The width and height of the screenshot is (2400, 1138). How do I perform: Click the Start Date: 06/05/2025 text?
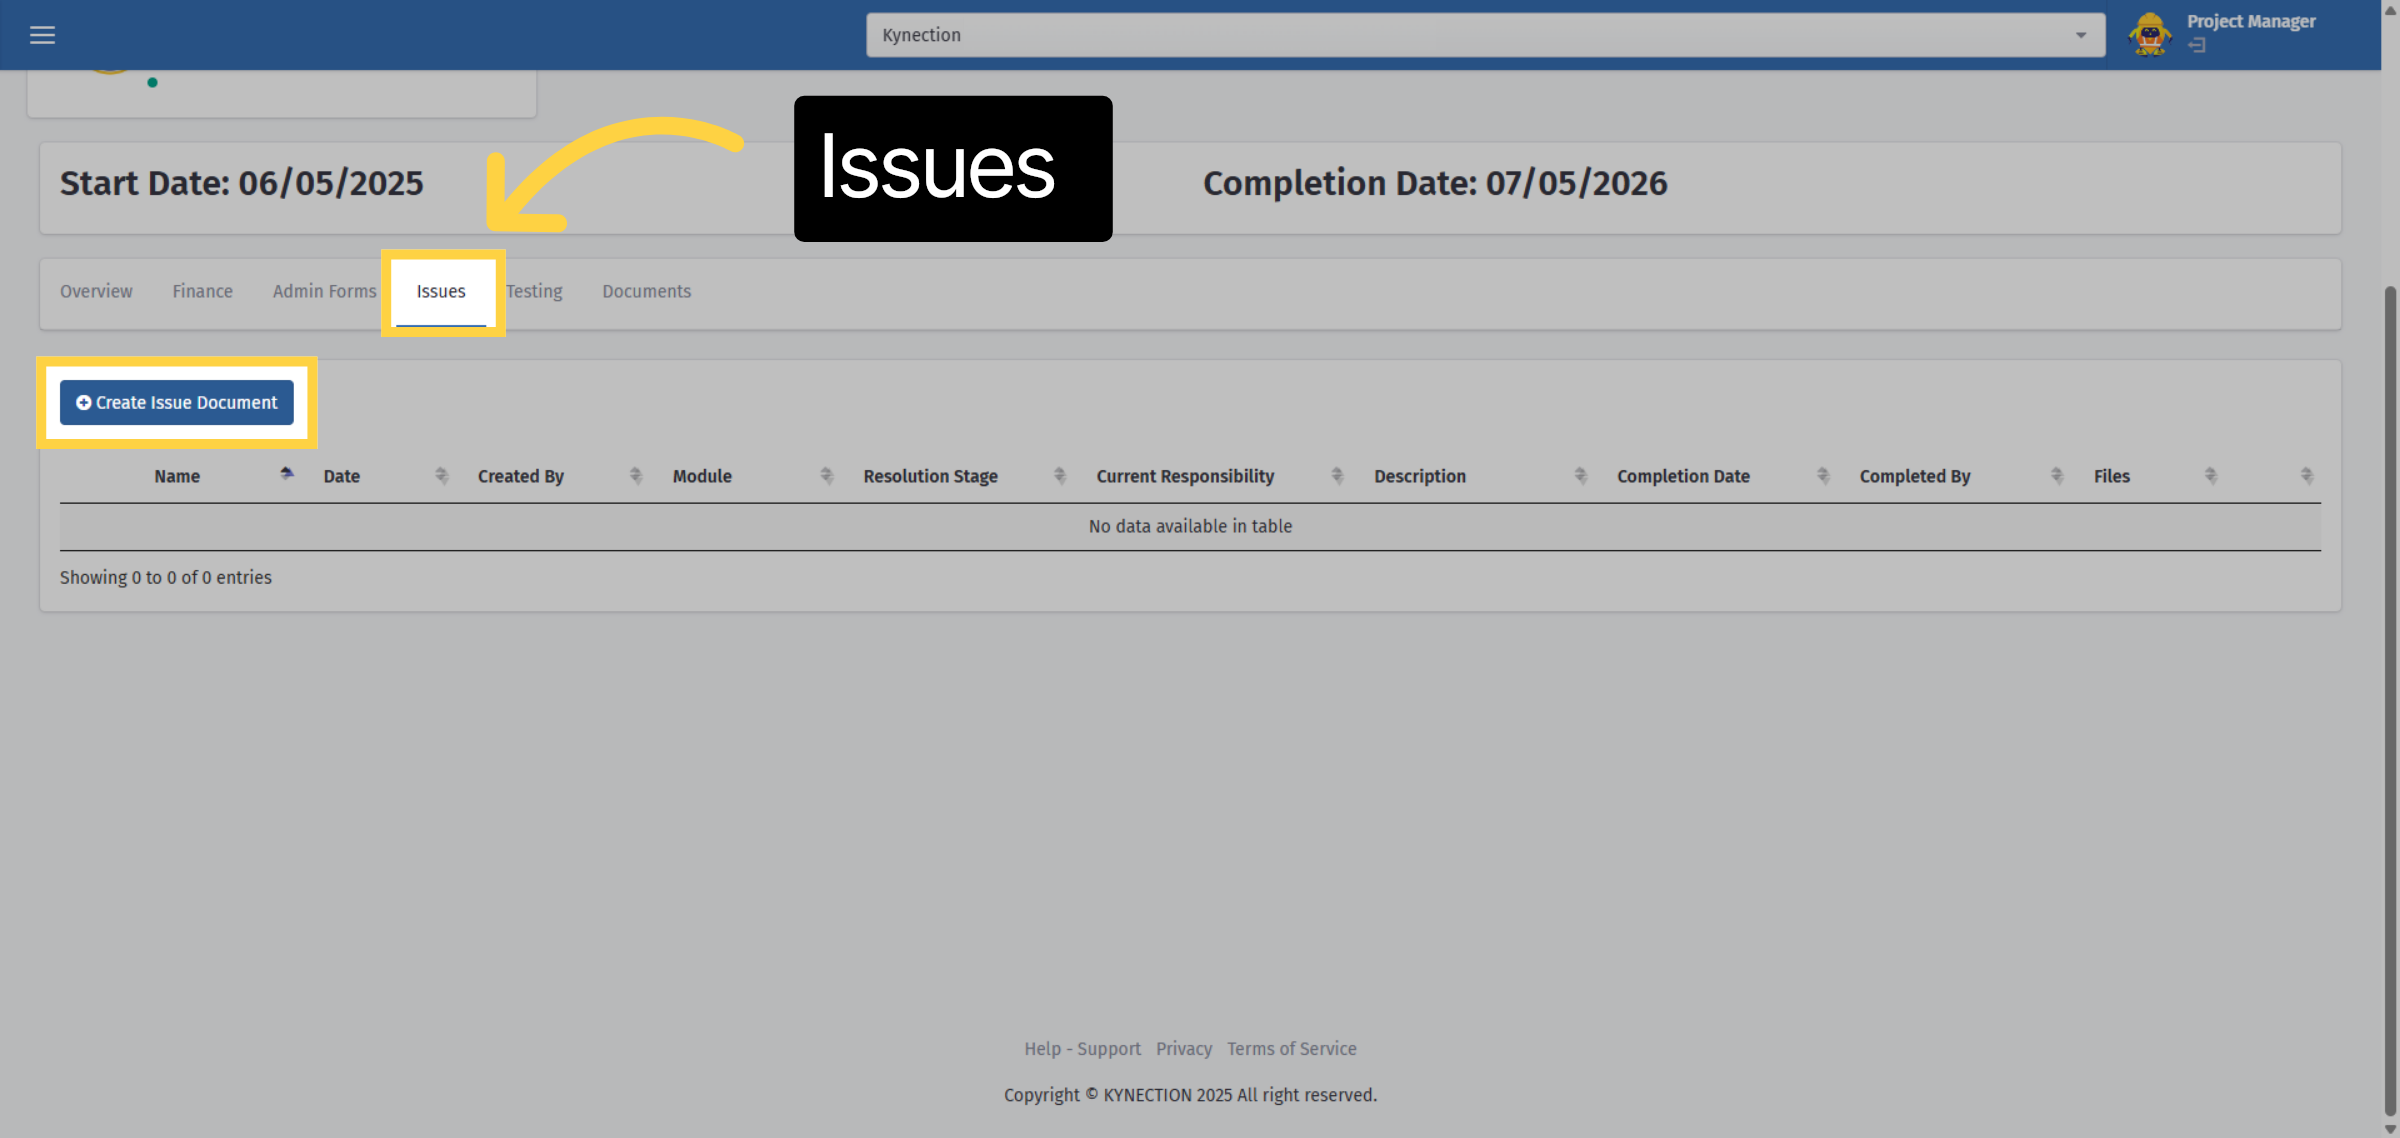[242, 183]
